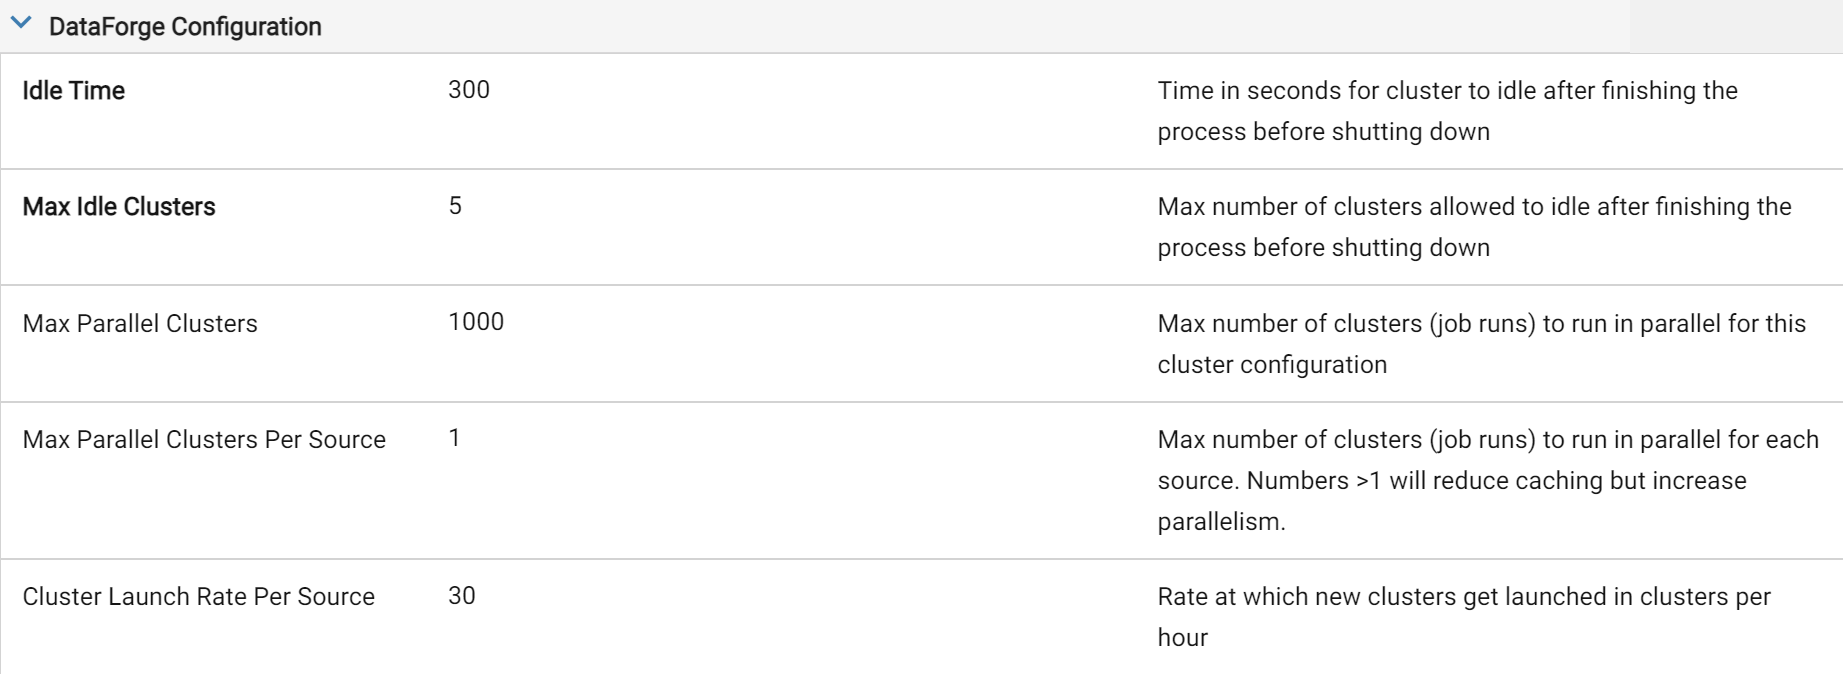Click the Idle Time description text

point(1448,111)
